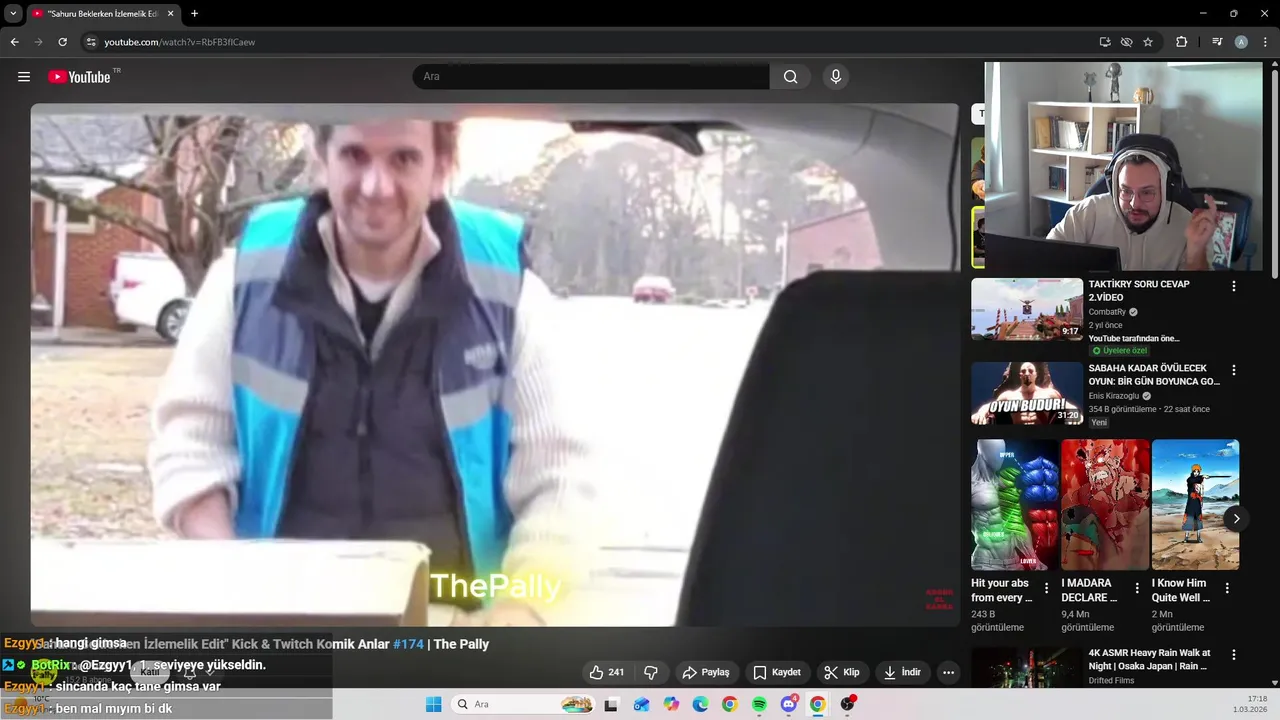Open options for SABAHA KADAR ÖVÜLECEK video

(x=1233, y=370)
